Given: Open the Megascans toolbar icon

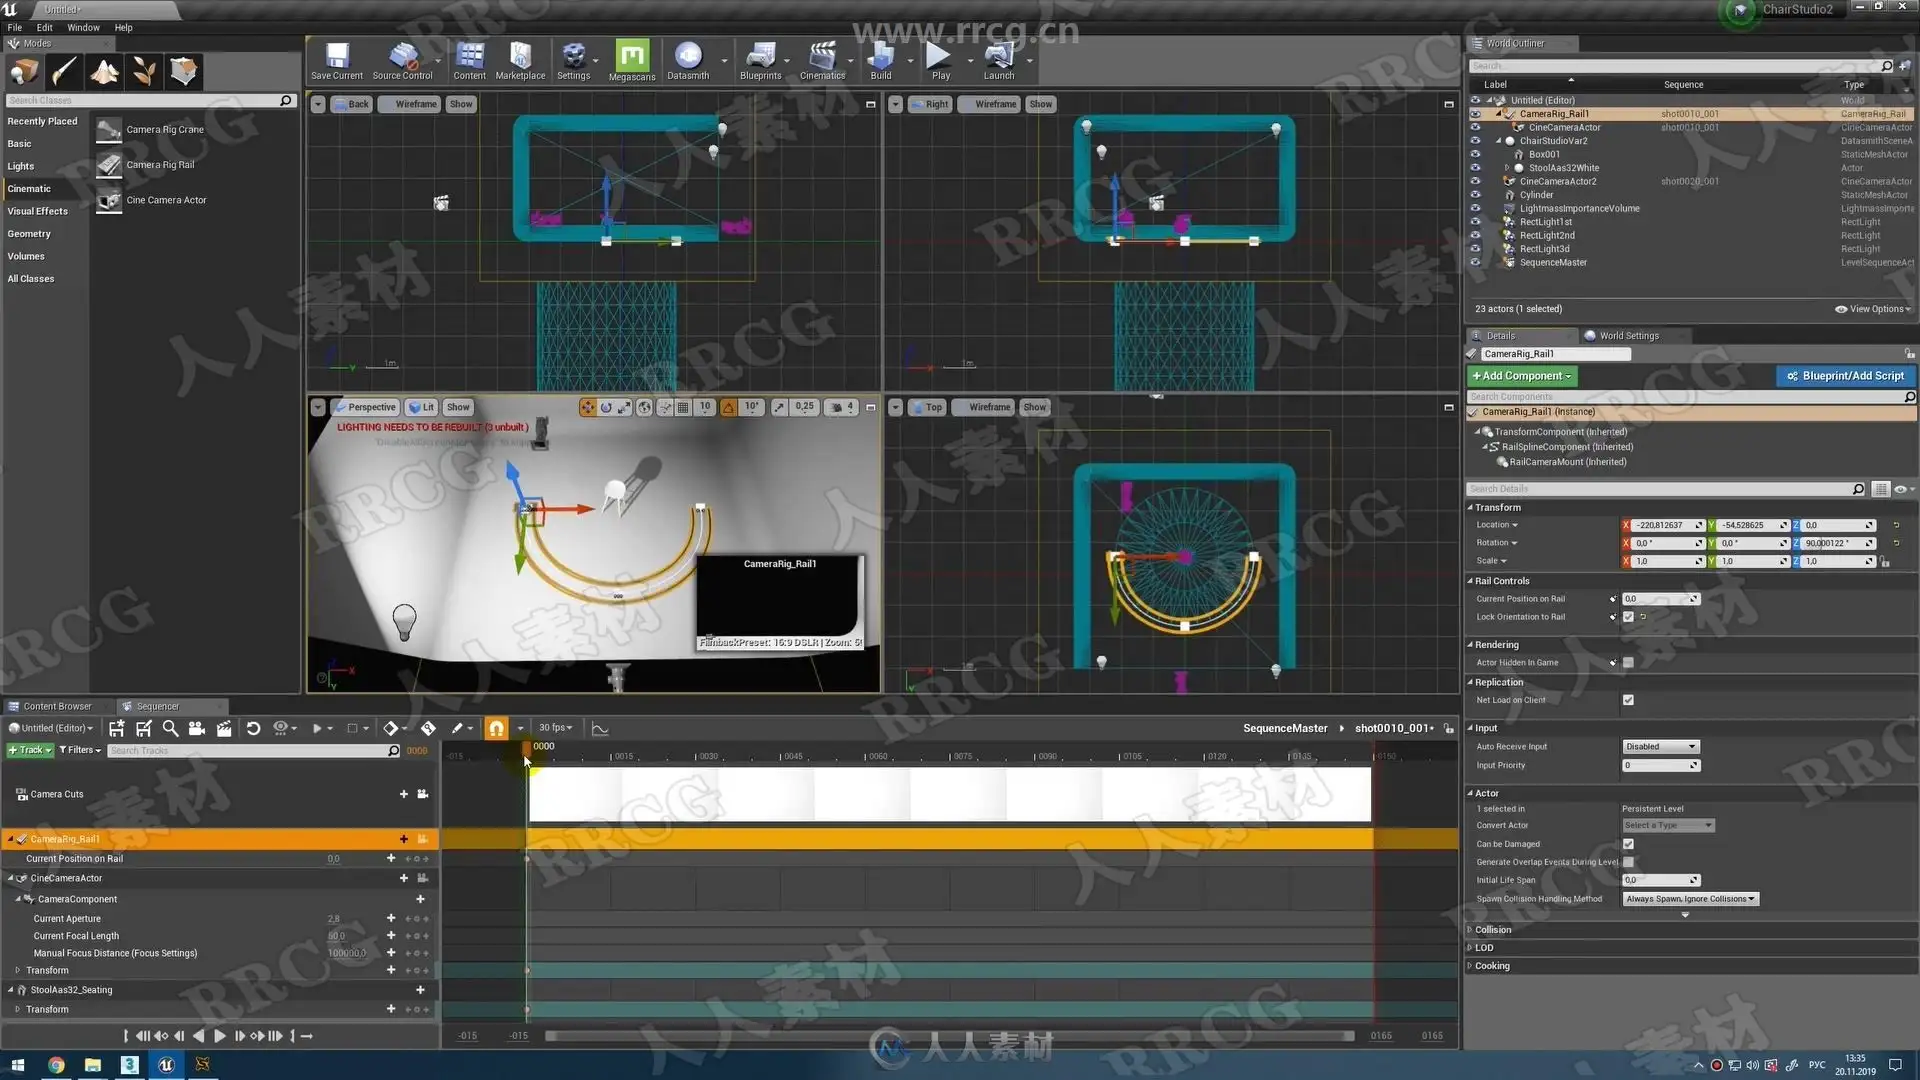Looking at the screenshot, I should tap(631, 59).
